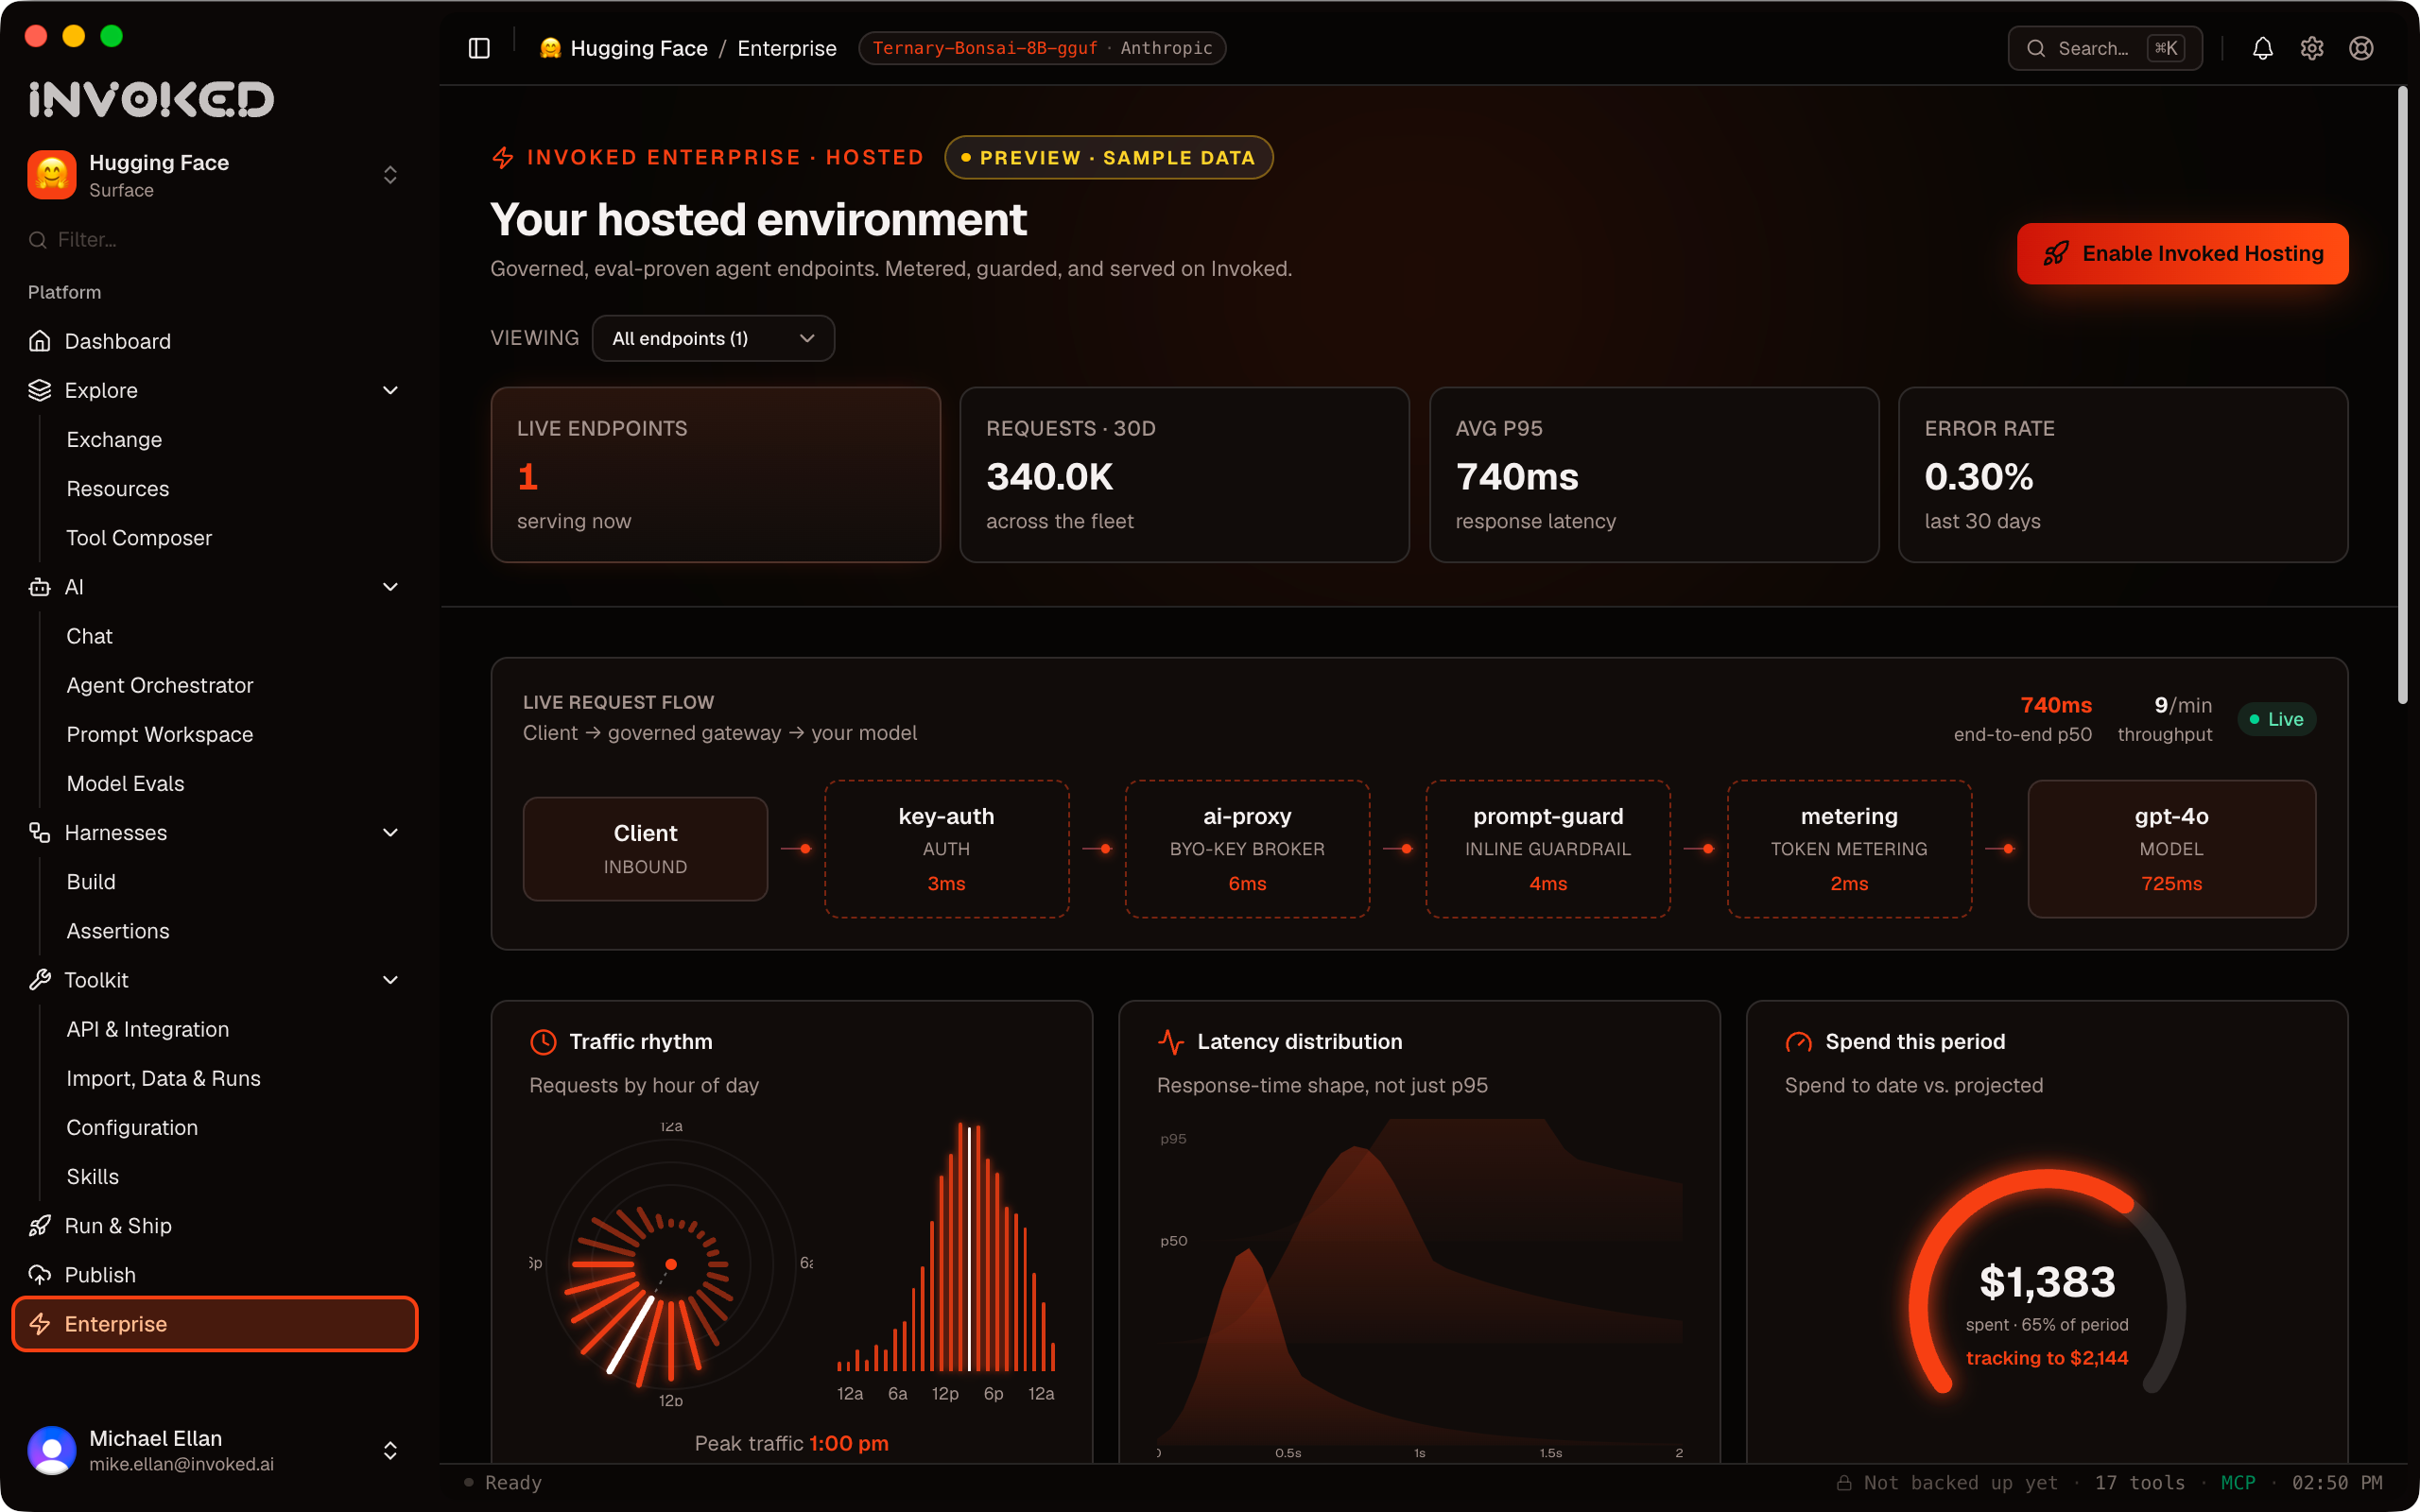Click the Preview Sample Data badge
Screen dimensions: 2420x1512
point(1108,157)
